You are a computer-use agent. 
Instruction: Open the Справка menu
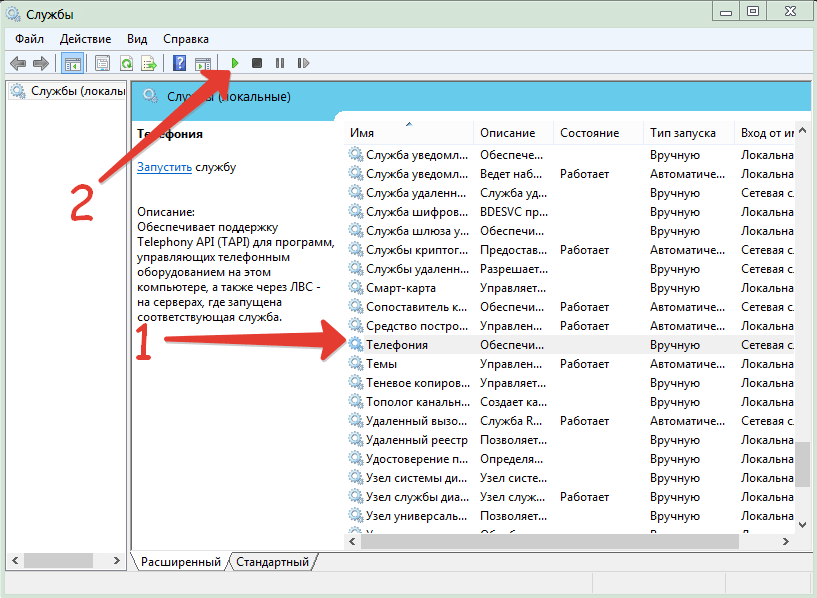tap(185, 38)
